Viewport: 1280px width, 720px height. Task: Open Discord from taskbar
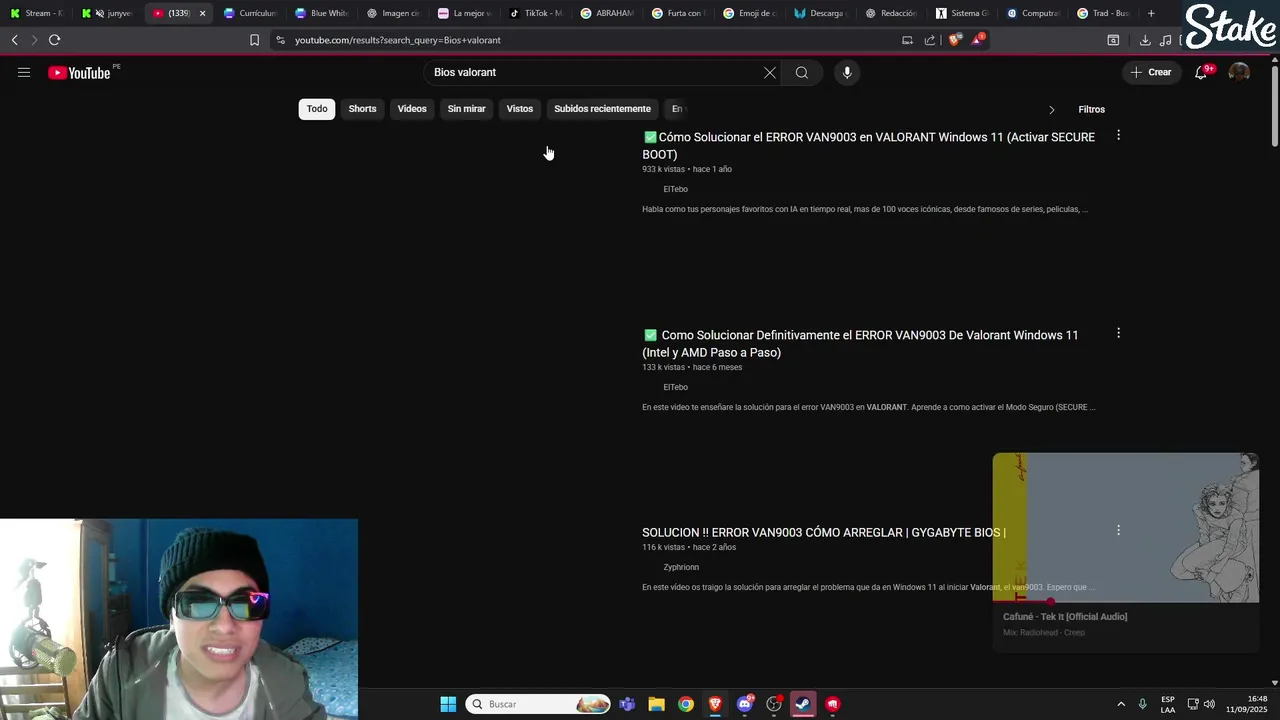[x=745, y=704]
